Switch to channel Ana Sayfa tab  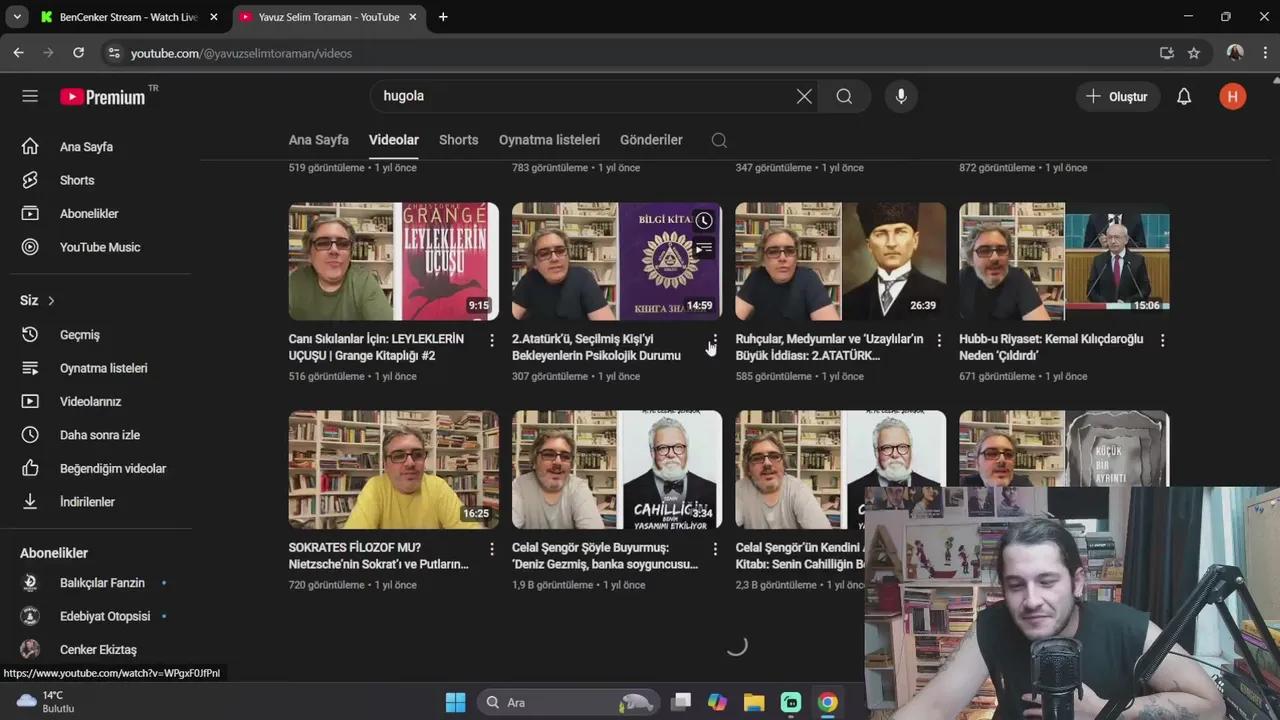(x=318, y=140)
